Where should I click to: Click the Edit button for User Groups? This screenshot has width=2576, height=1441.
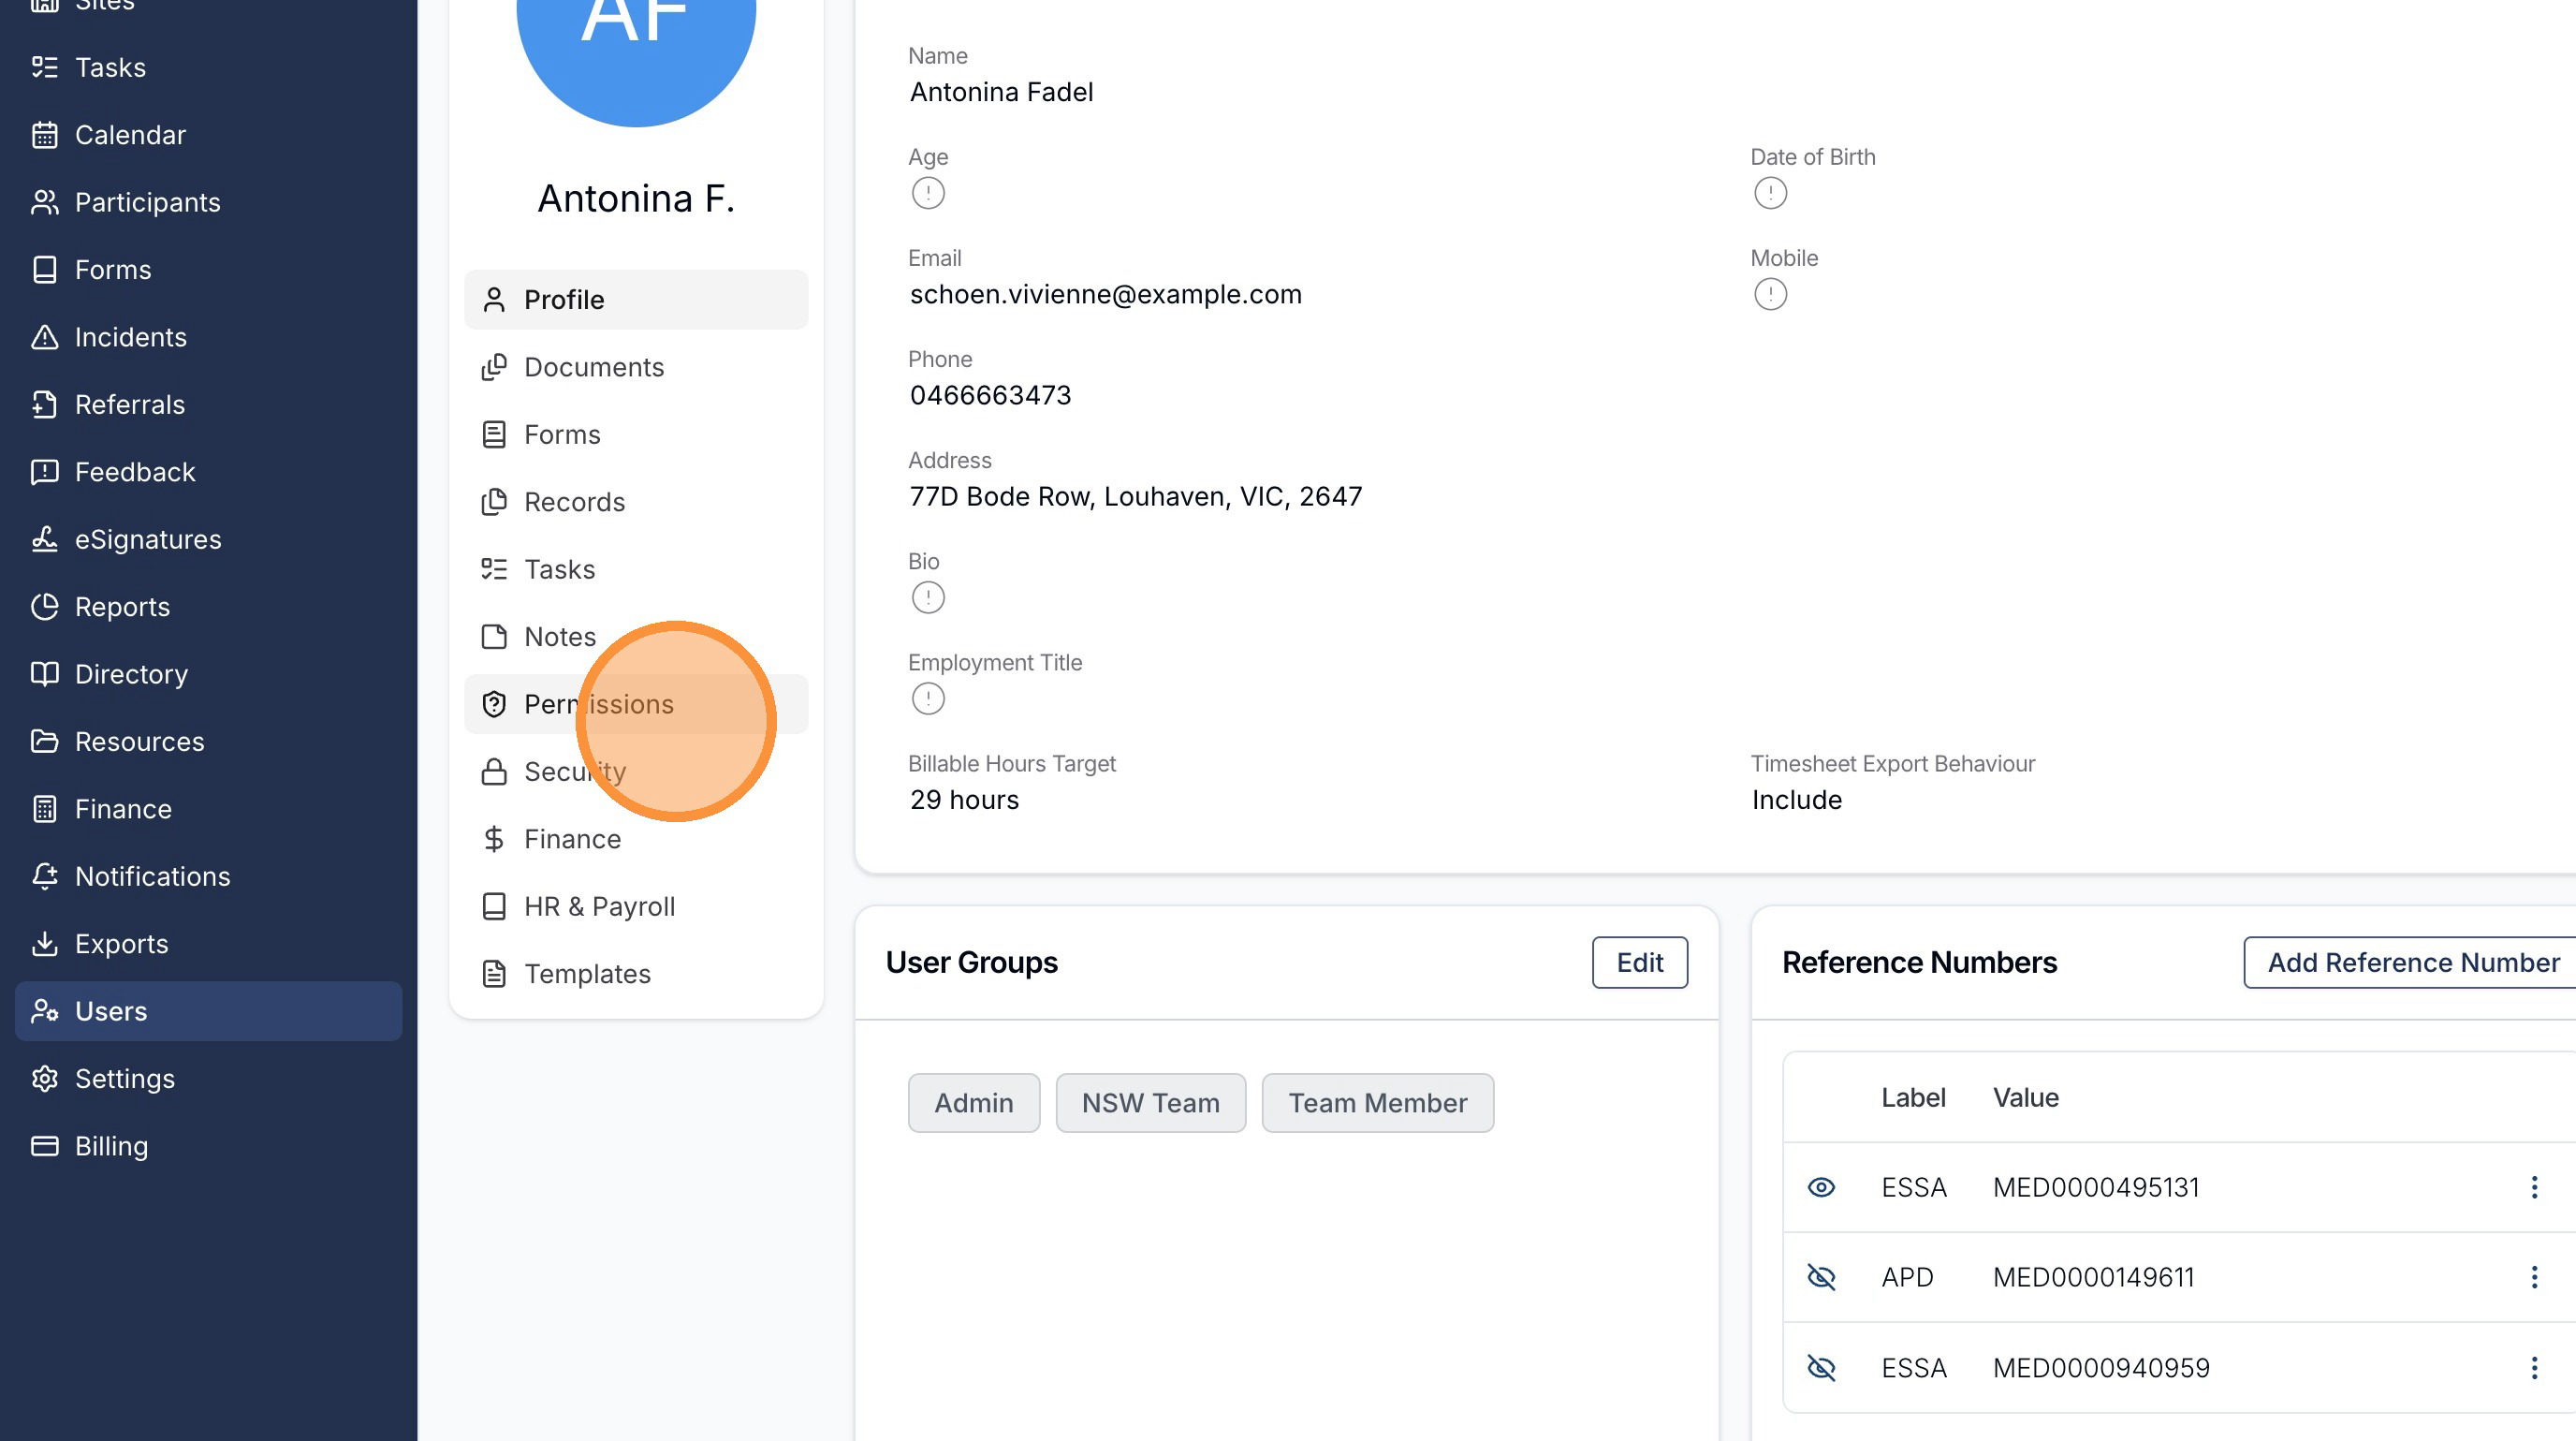[1640, 962]
